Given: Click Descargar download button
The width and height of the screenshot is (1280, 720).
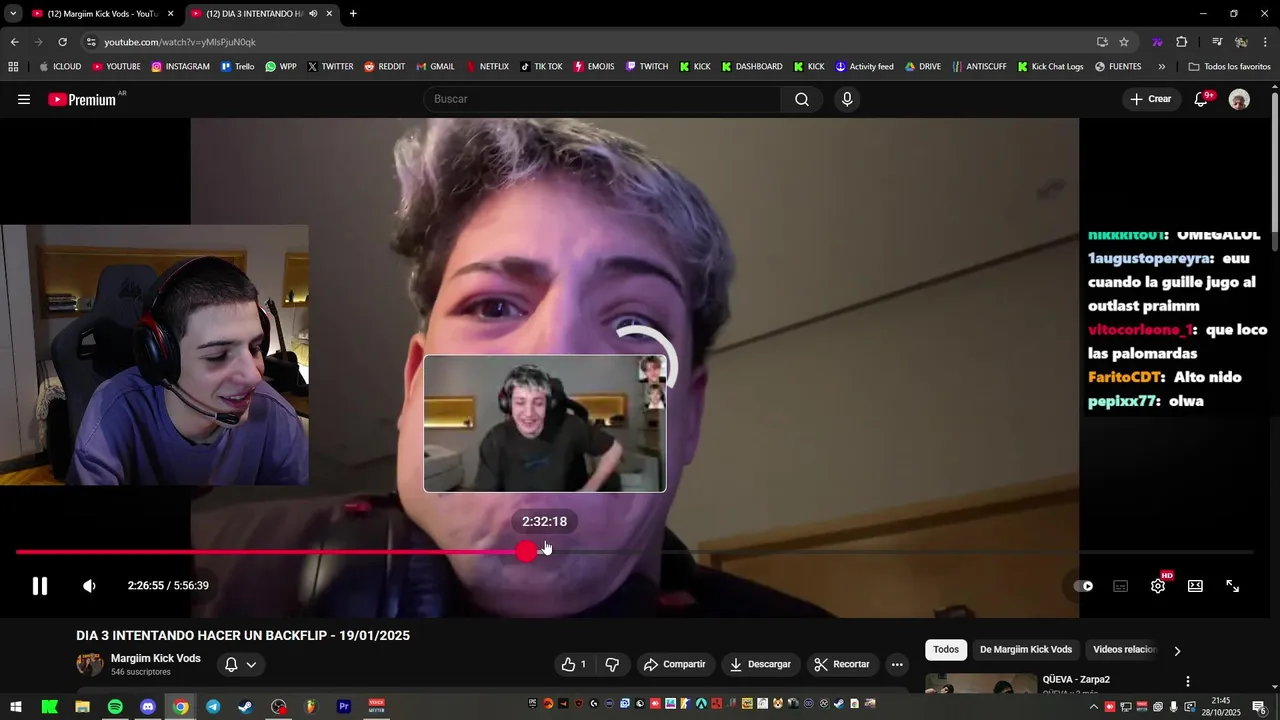Looking at the screenshot, I should point(760,664).
